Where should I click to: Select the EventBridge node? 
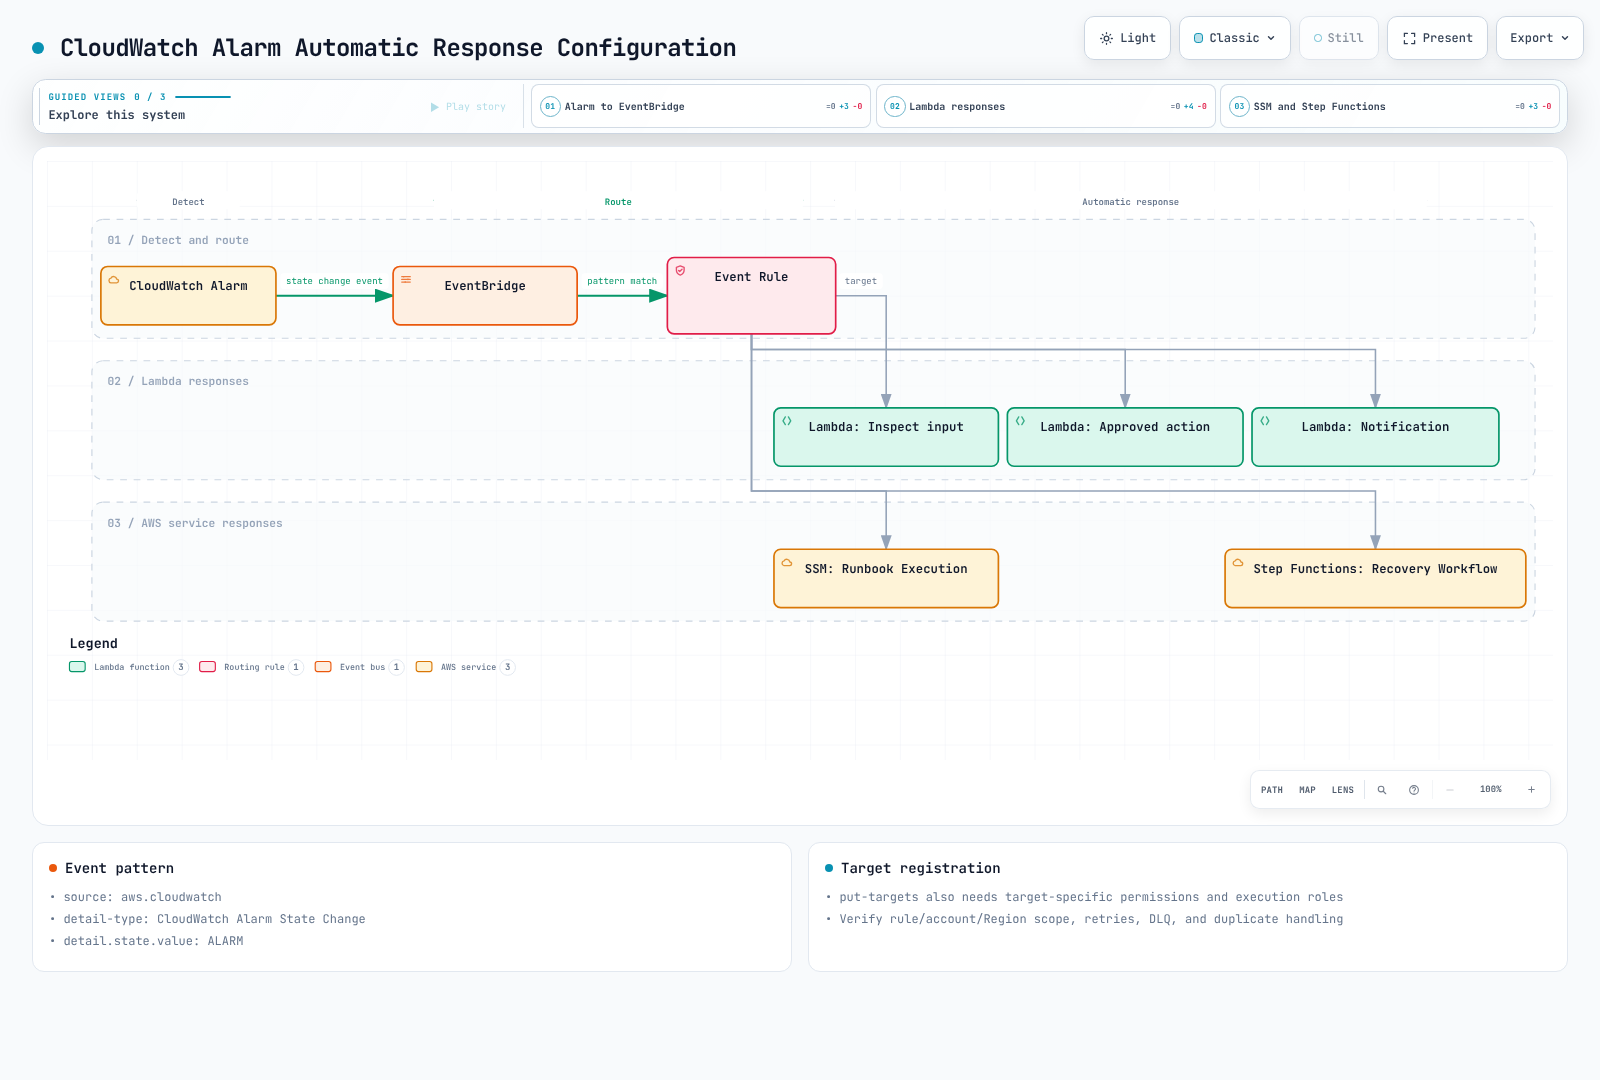485,295
